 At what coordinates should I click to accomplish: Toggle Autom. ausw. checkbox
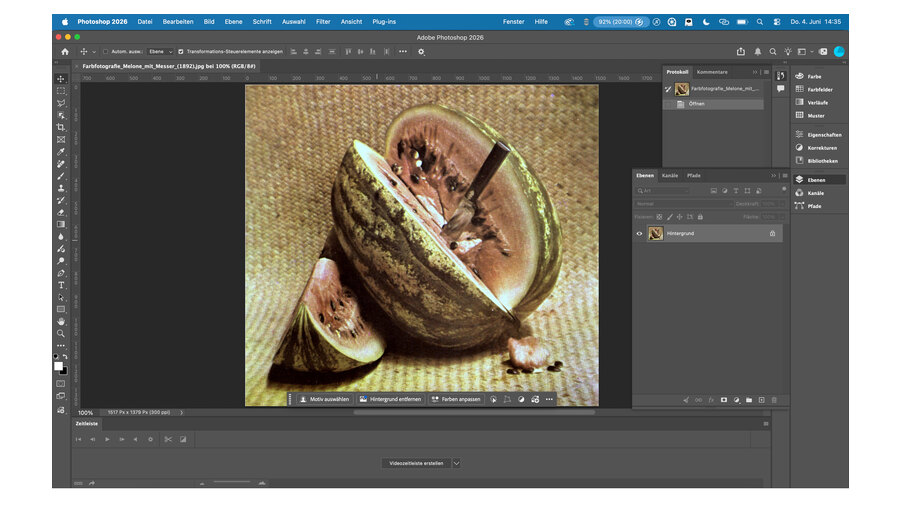point(106,52)
